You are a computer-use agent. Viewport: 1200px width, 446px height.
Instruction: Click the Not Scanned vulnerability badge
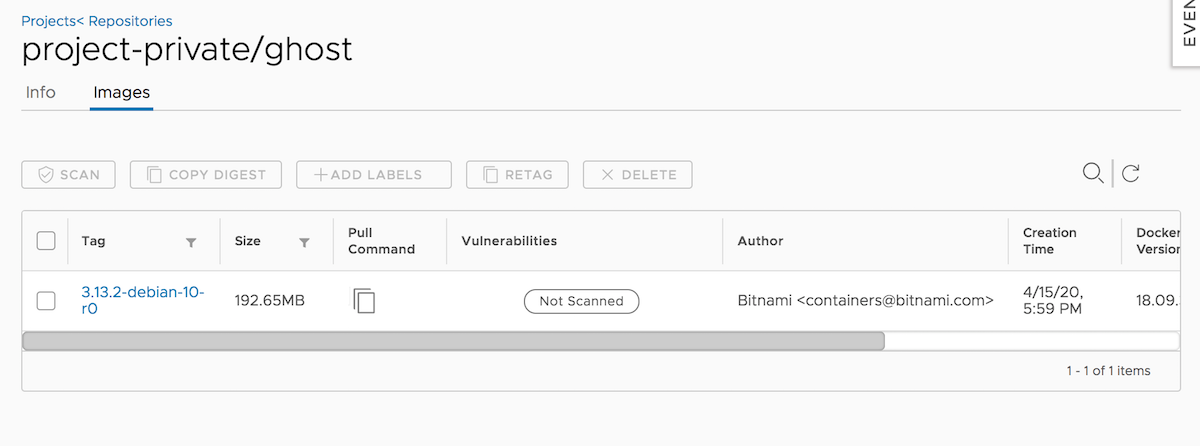point(581,301)
